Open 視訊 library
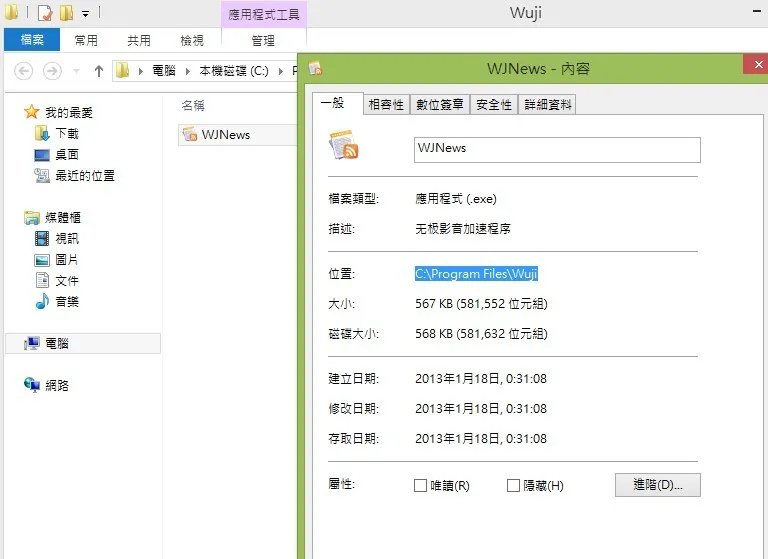This screenshot has width=768, height=559. pos(67,239)
